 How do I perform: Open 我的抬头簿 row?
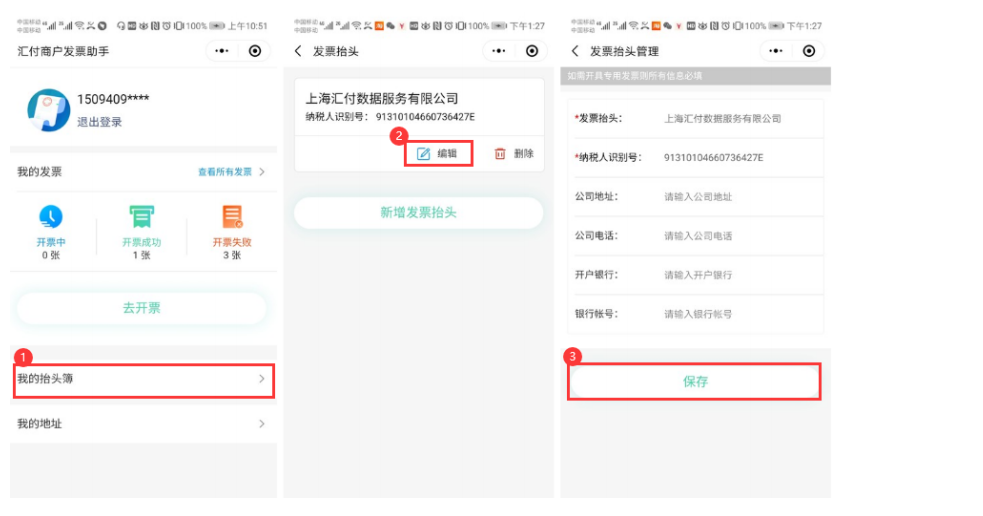pyautogui.click(x=144, y=379)
